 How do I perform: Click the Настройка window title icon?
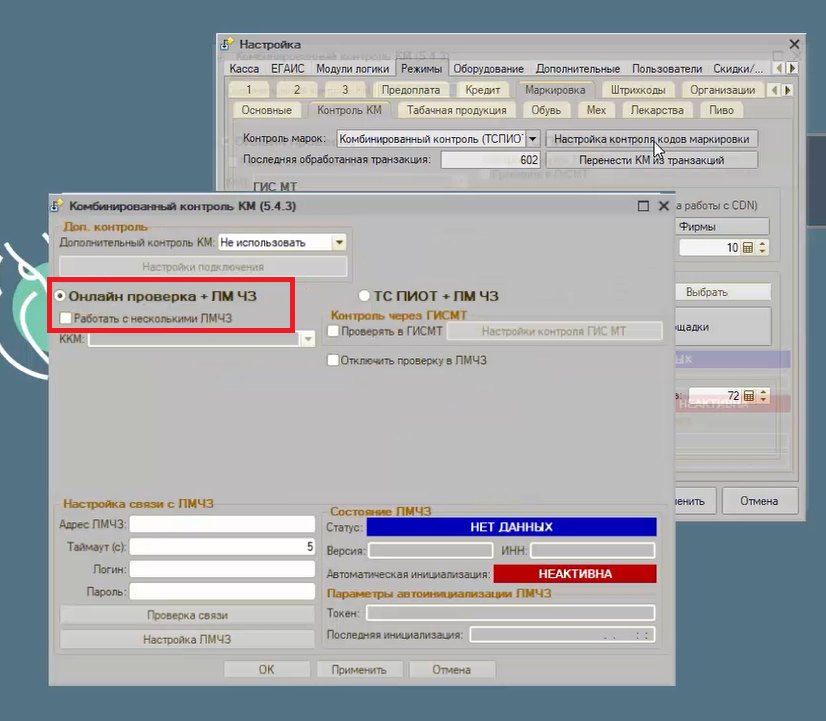(x=227, y=44)
